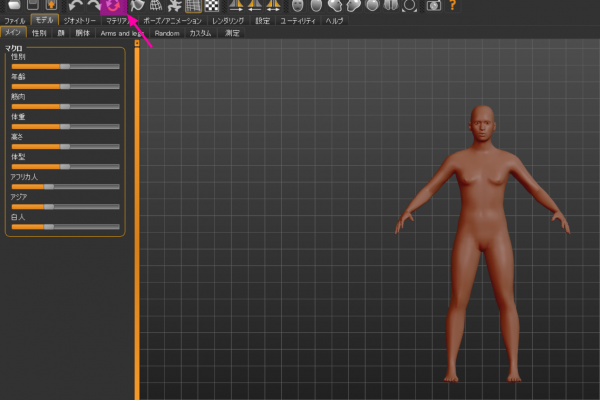The width and height of the screenshot is (600, 400).
Task: Apply symmetry from left to right
Action: pyautogui.click(x=254, y=5)
